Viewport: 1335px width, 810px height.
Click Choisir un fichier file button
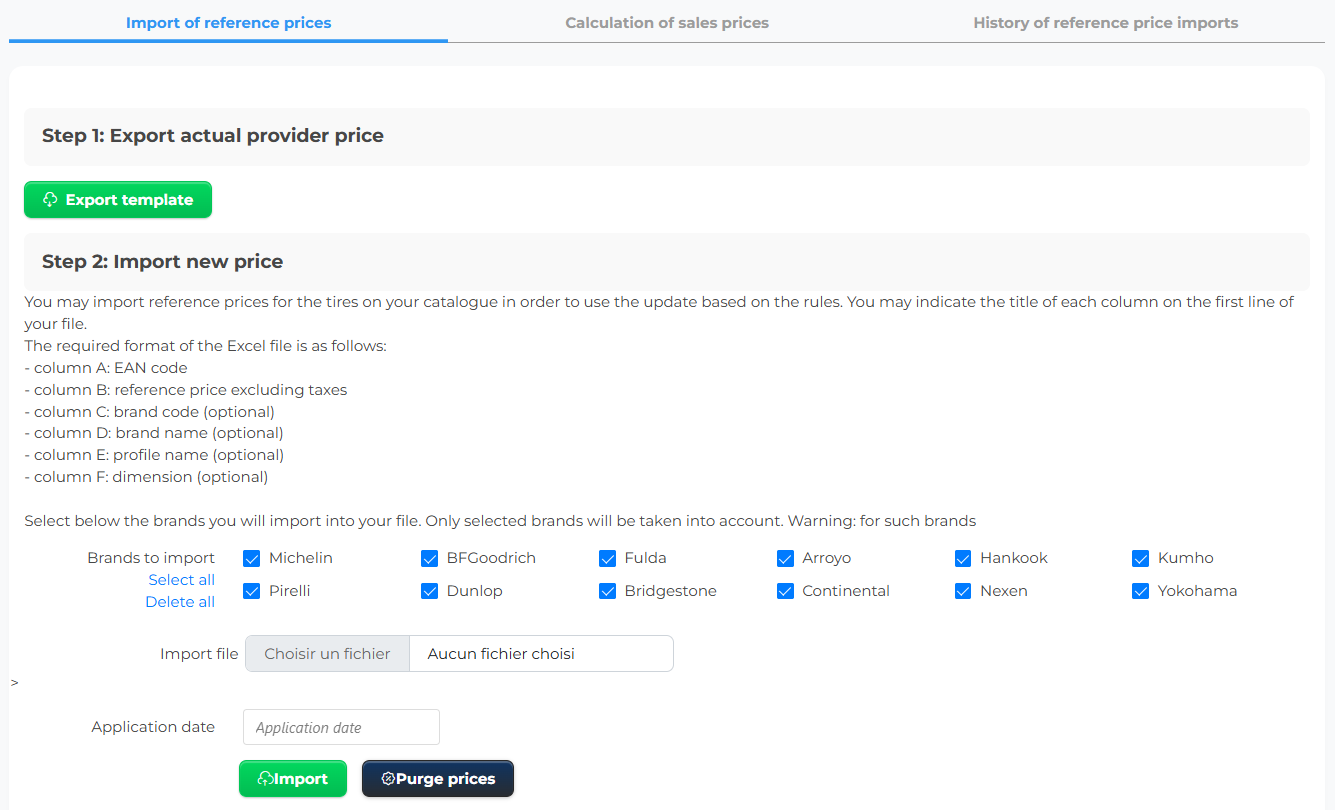pyautogui.click(x=327, y=654)
